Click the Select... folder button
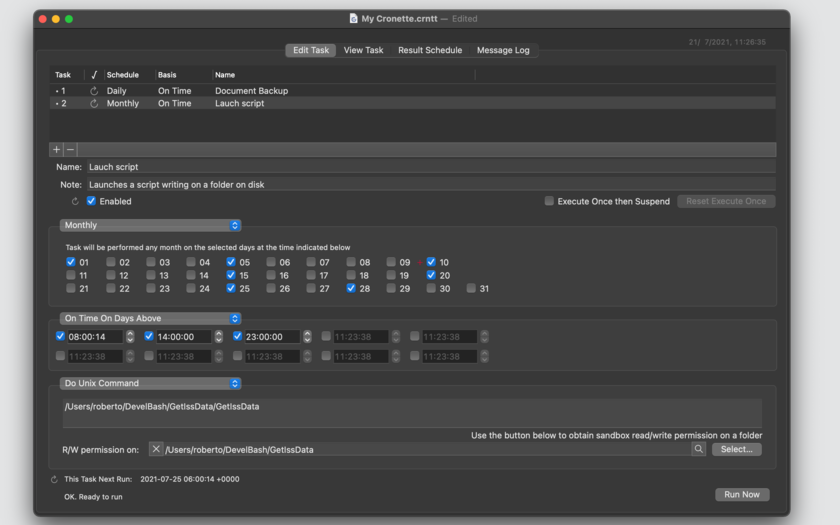 737,449
